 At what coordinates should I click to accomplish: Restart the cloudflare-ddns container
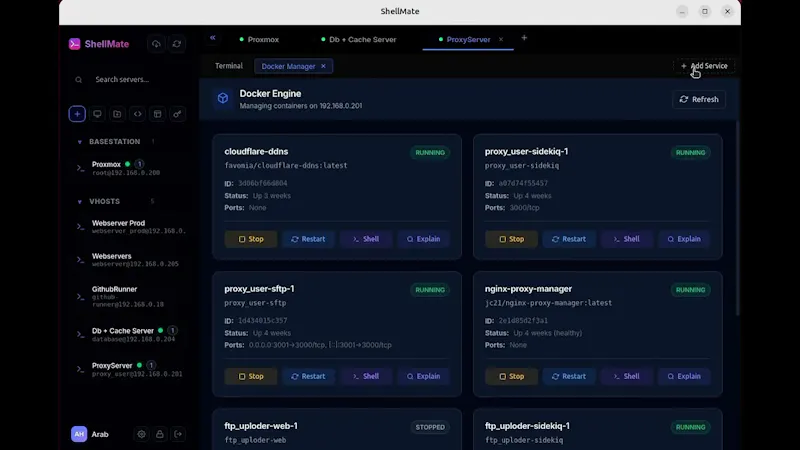click(x=308, y=239)
